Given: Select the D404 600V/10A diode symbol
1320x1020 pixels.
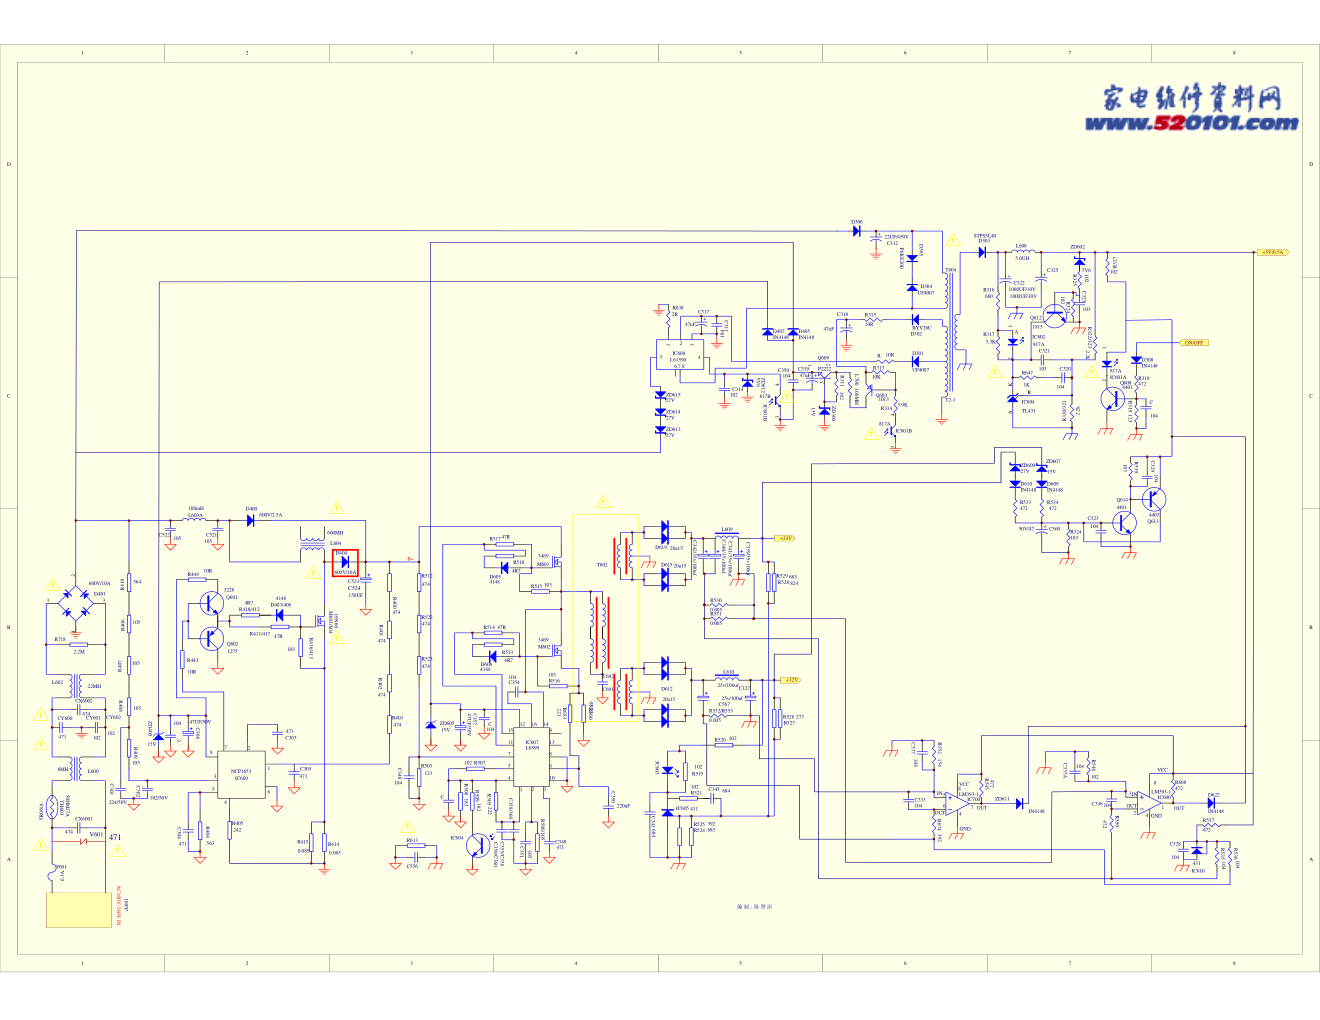Looking at the screenshot, I should point(345,563).
